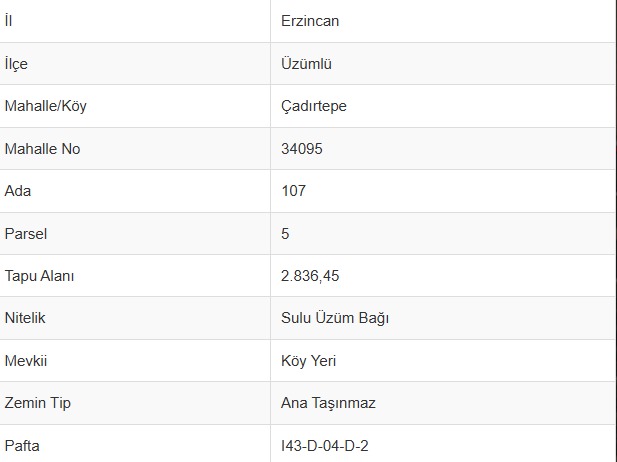Click the Tapu Alanı label
This screenshot has width=617, height=462.
pos(39,276)
